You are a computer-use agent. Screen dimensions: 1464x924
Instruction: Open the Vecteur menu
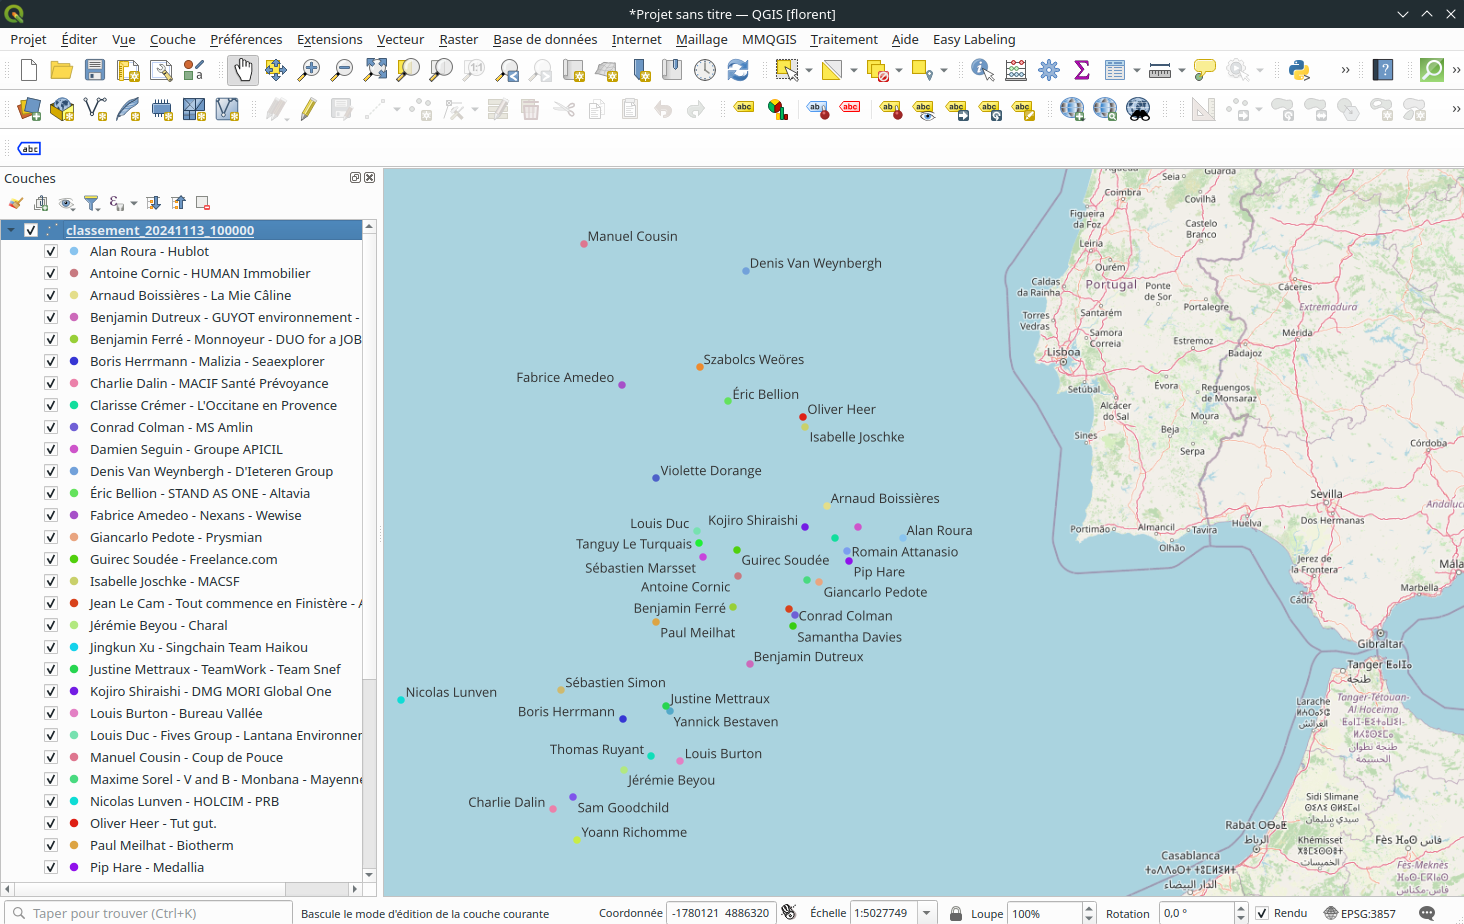pyautogui.click(x=400, y=39)
